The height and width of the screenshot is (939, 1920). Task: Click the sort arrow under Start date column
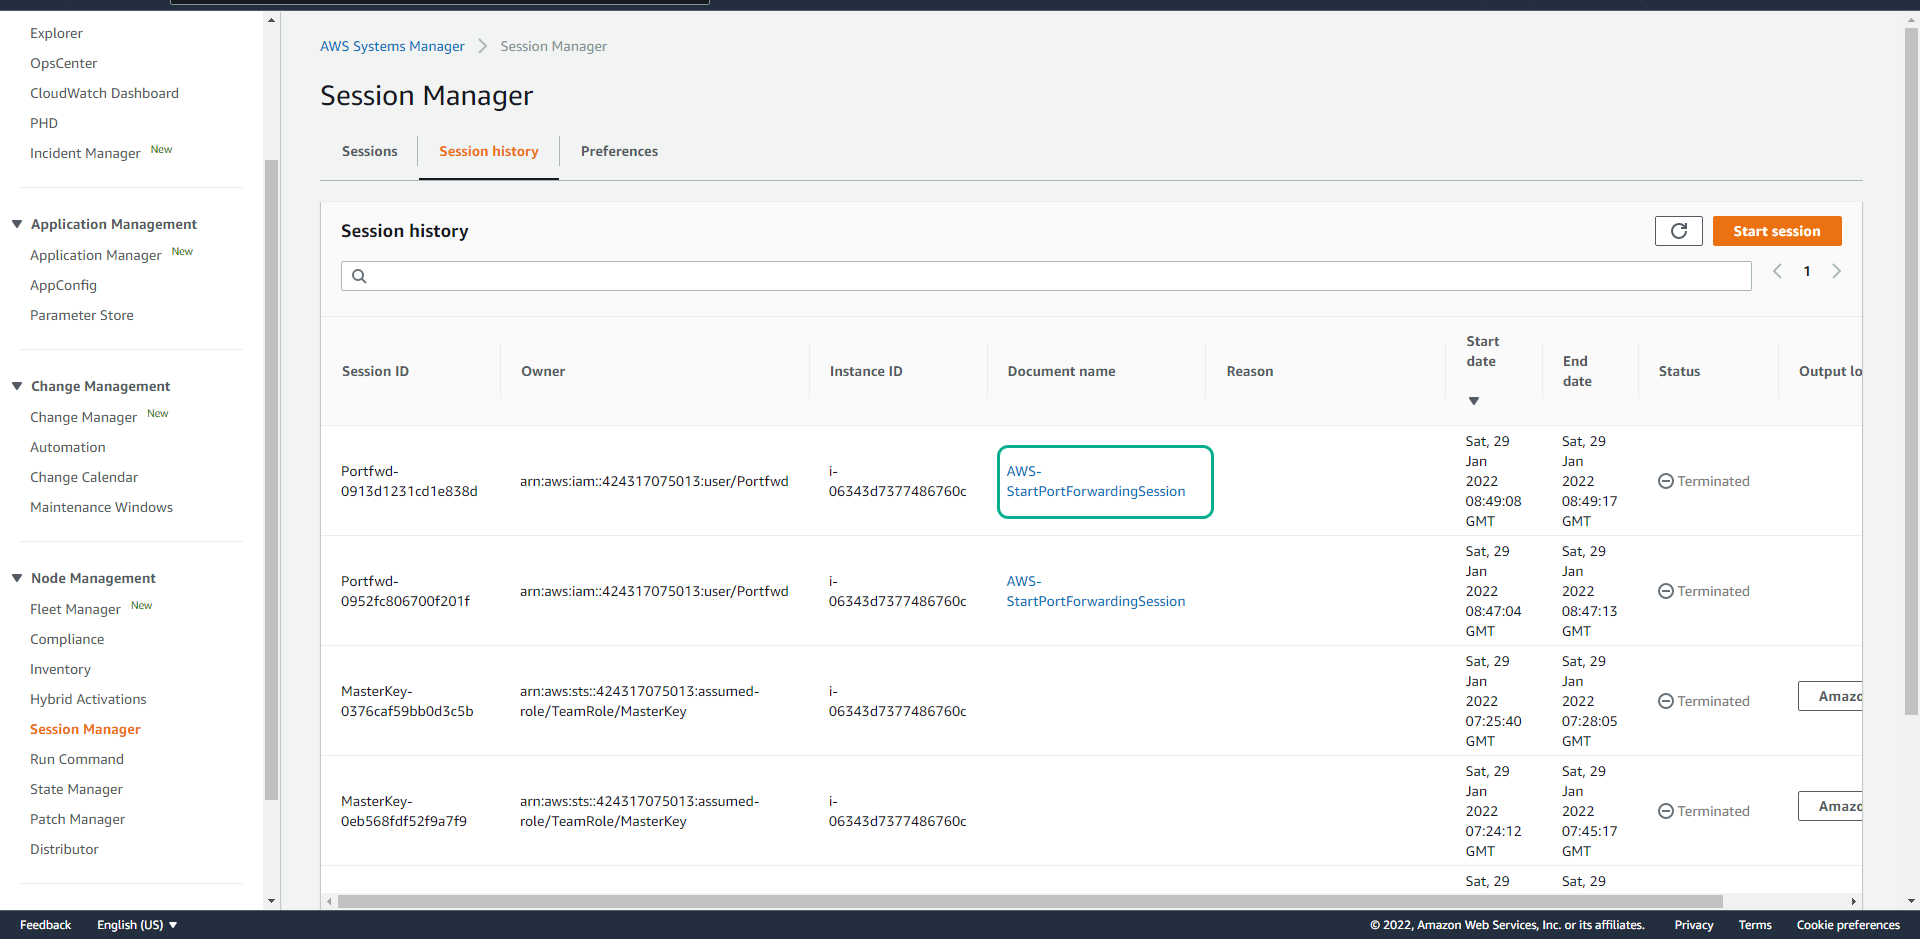tap(1475, 400)
